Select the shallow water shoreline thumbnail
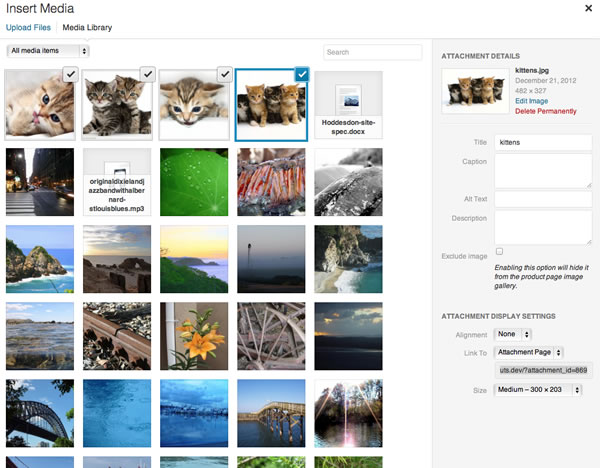600x468 pixels. 40,336
